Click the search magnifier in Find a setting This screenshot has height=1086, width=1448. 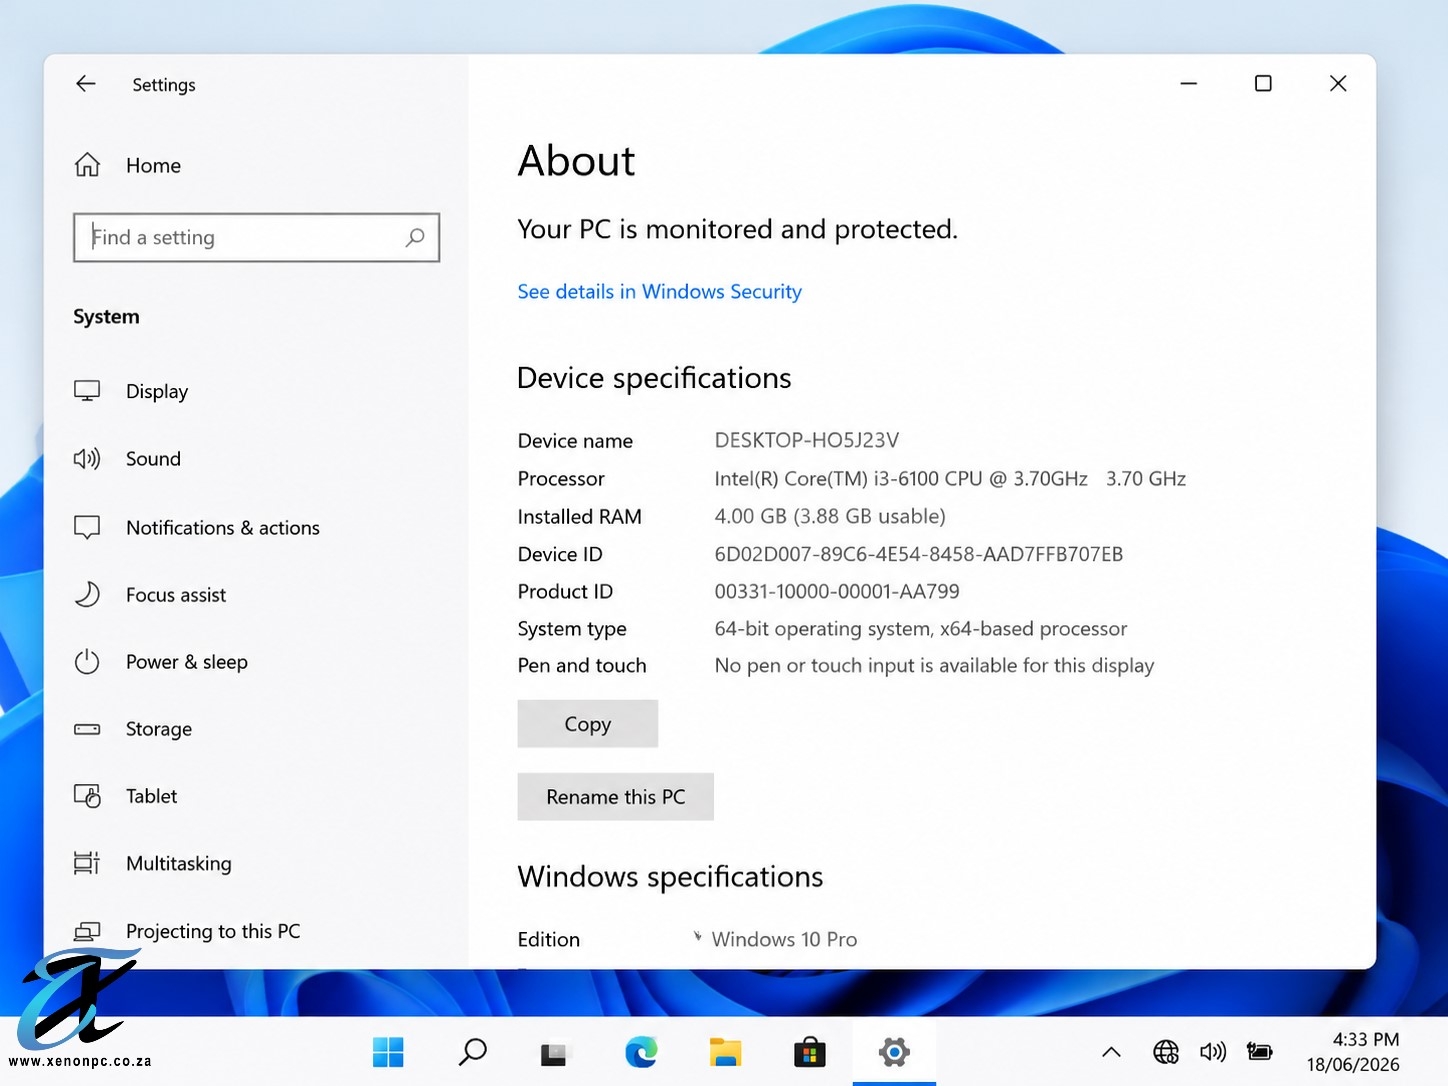(415, 237)
